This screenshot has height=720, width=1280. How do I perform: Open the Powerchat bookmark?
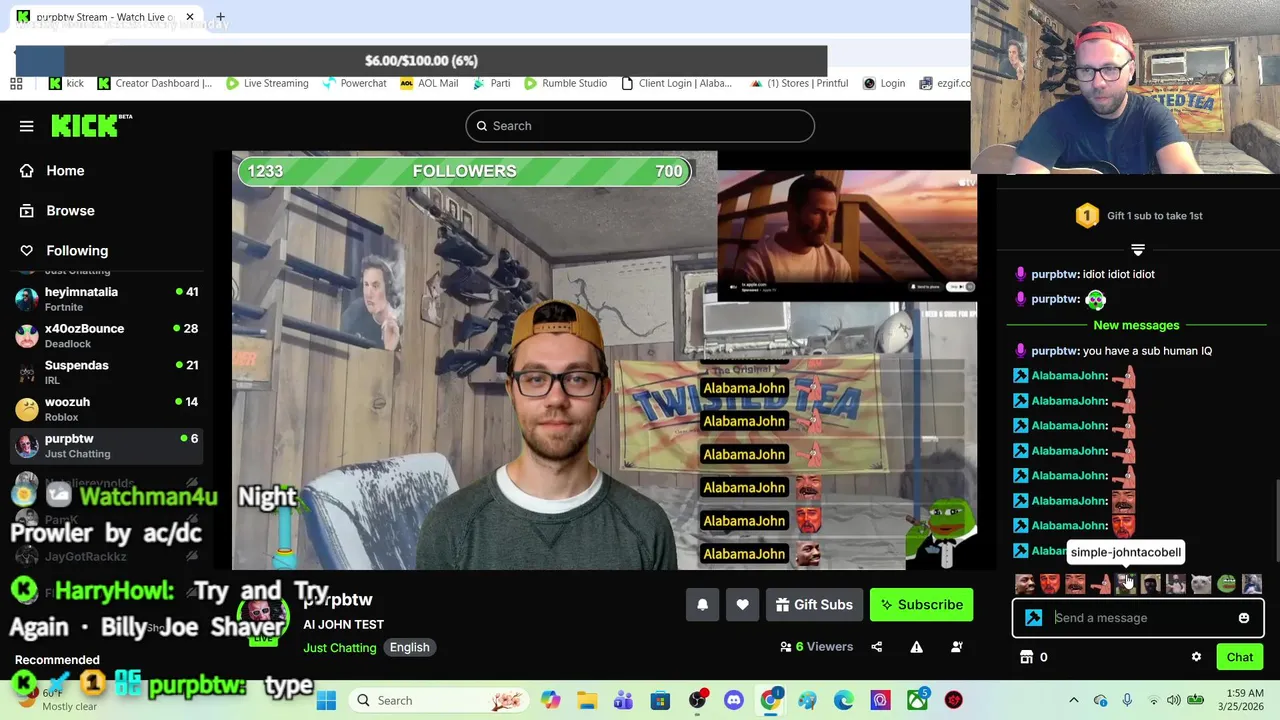tap(354, 83)
